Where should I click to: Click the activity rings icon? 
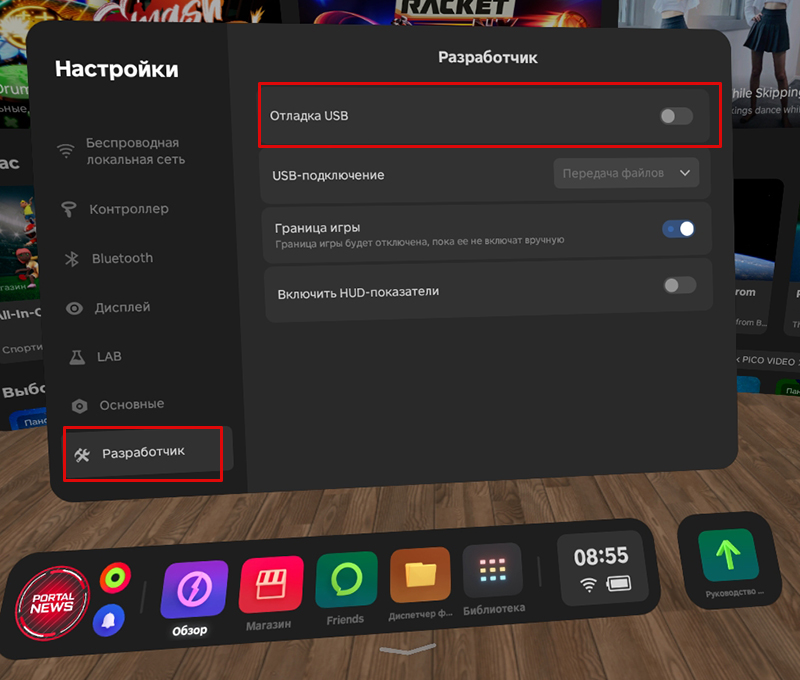pos(114,577)
